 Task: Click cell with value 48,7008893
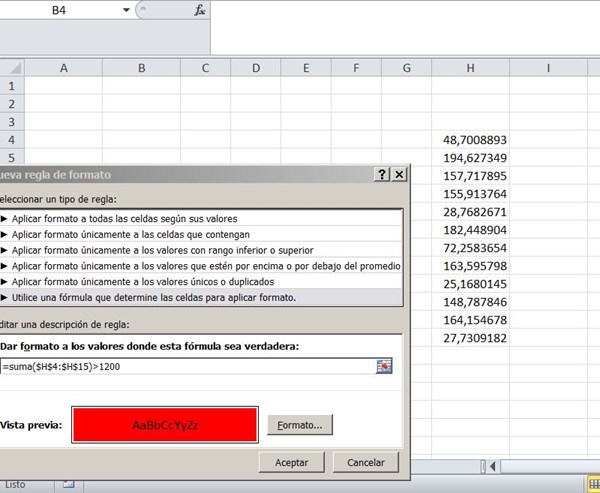(x=470, y=140)
